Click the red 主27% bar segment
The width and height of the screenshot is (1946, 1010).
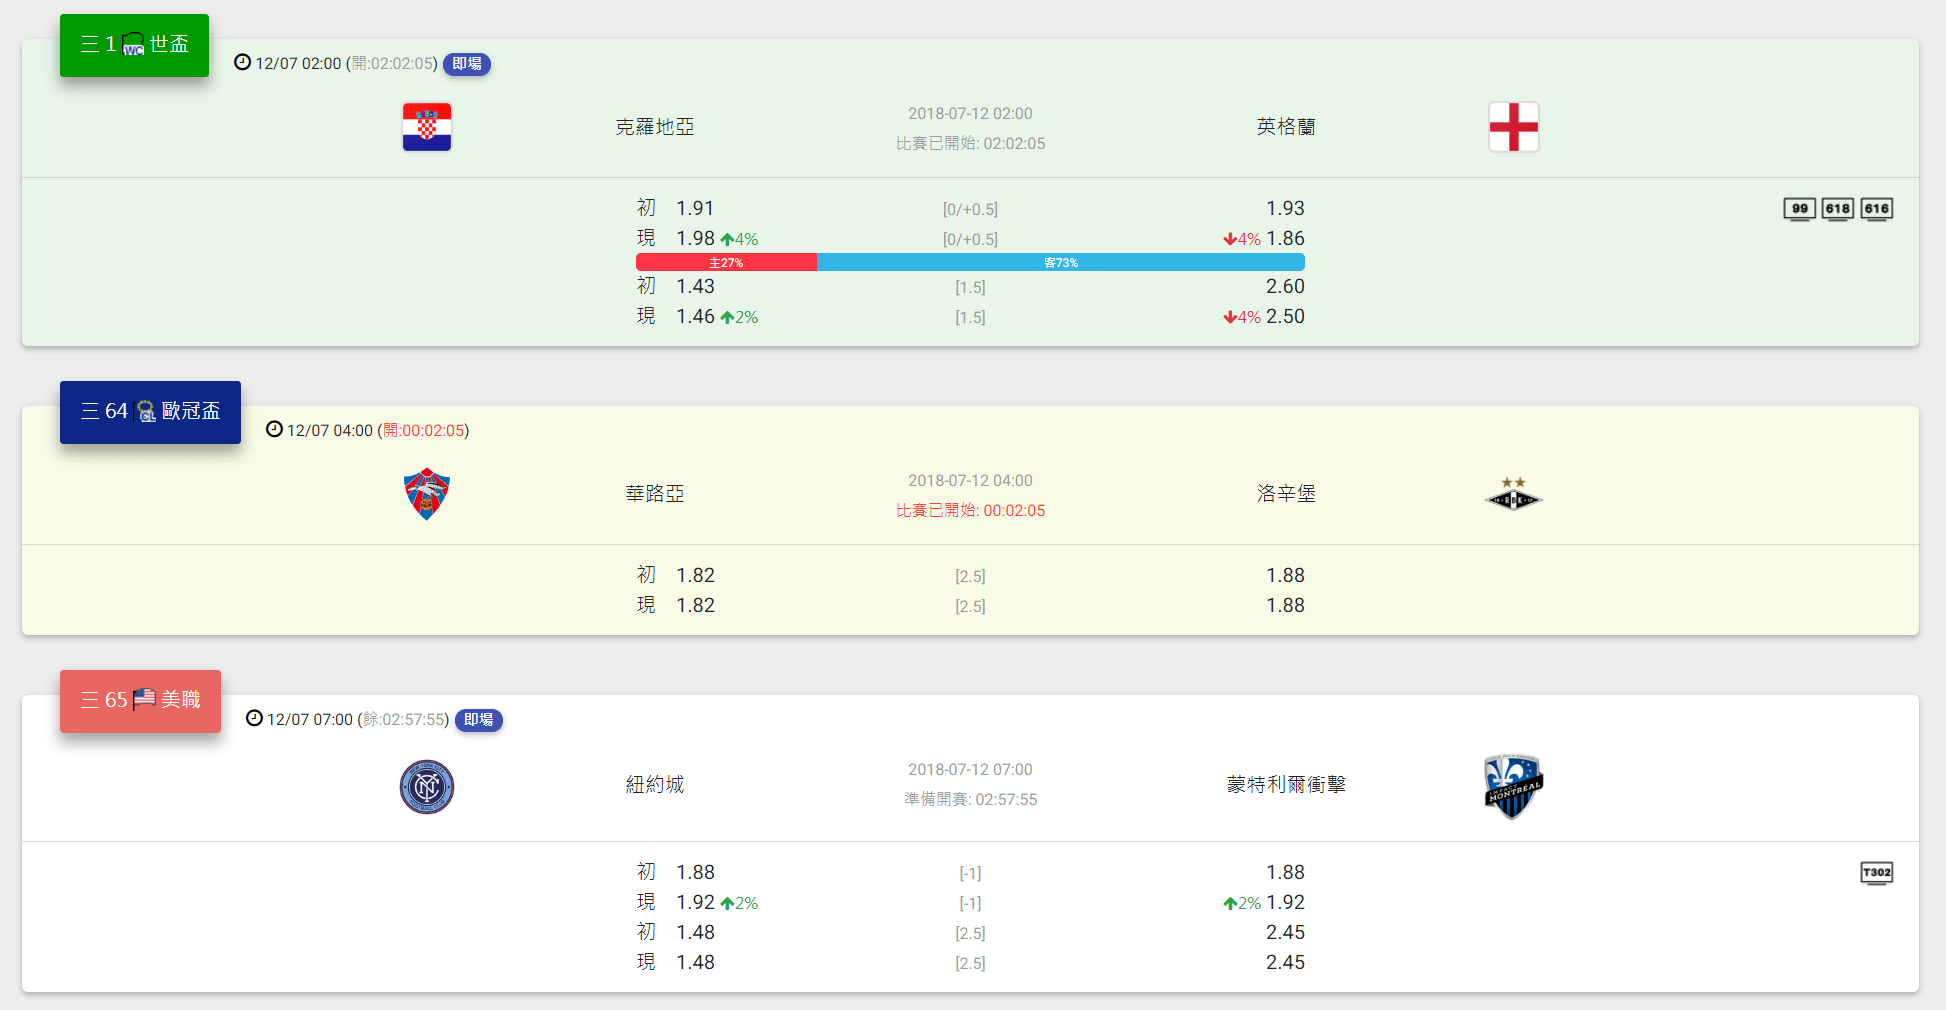726,263
